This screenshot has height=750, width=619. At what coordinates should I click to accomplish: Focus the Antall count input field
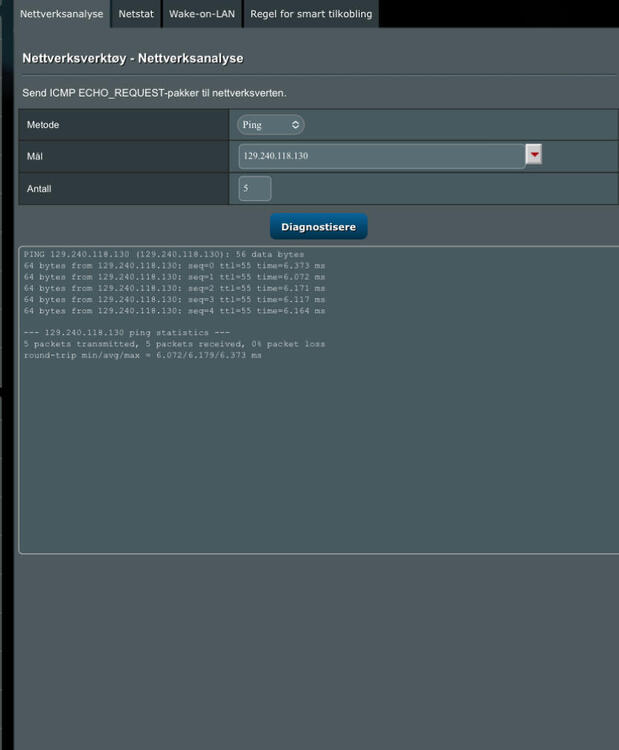pos(254,188)
